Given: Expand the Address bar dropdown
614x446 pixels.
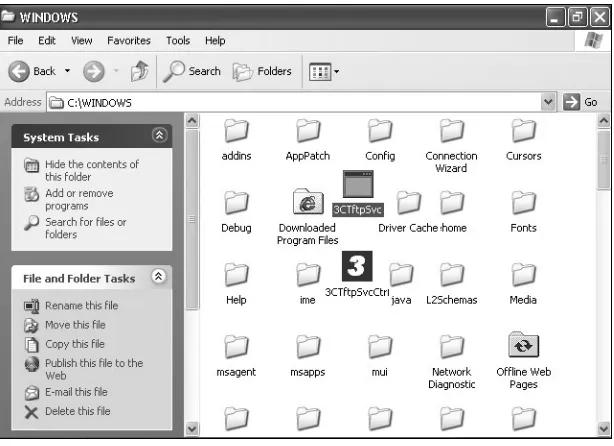Looking at the screenshot, I should coord(548,102).
